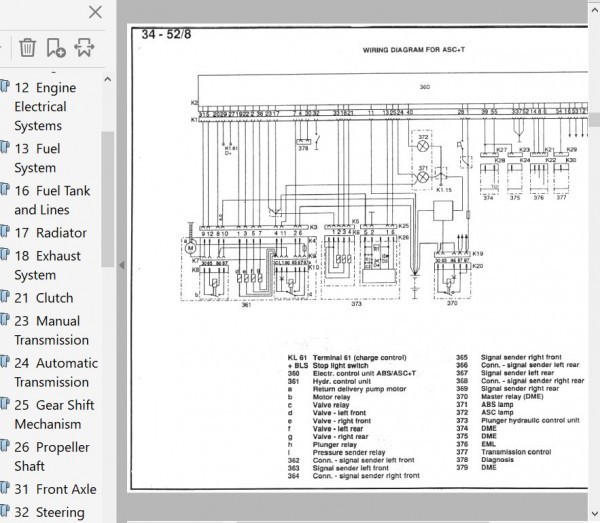The width and height of the screenshot is (600, 523).
Task: Click the bookmark icon beside 18 Exhaust
Action: pyautogui.click(x=4, y=255)
